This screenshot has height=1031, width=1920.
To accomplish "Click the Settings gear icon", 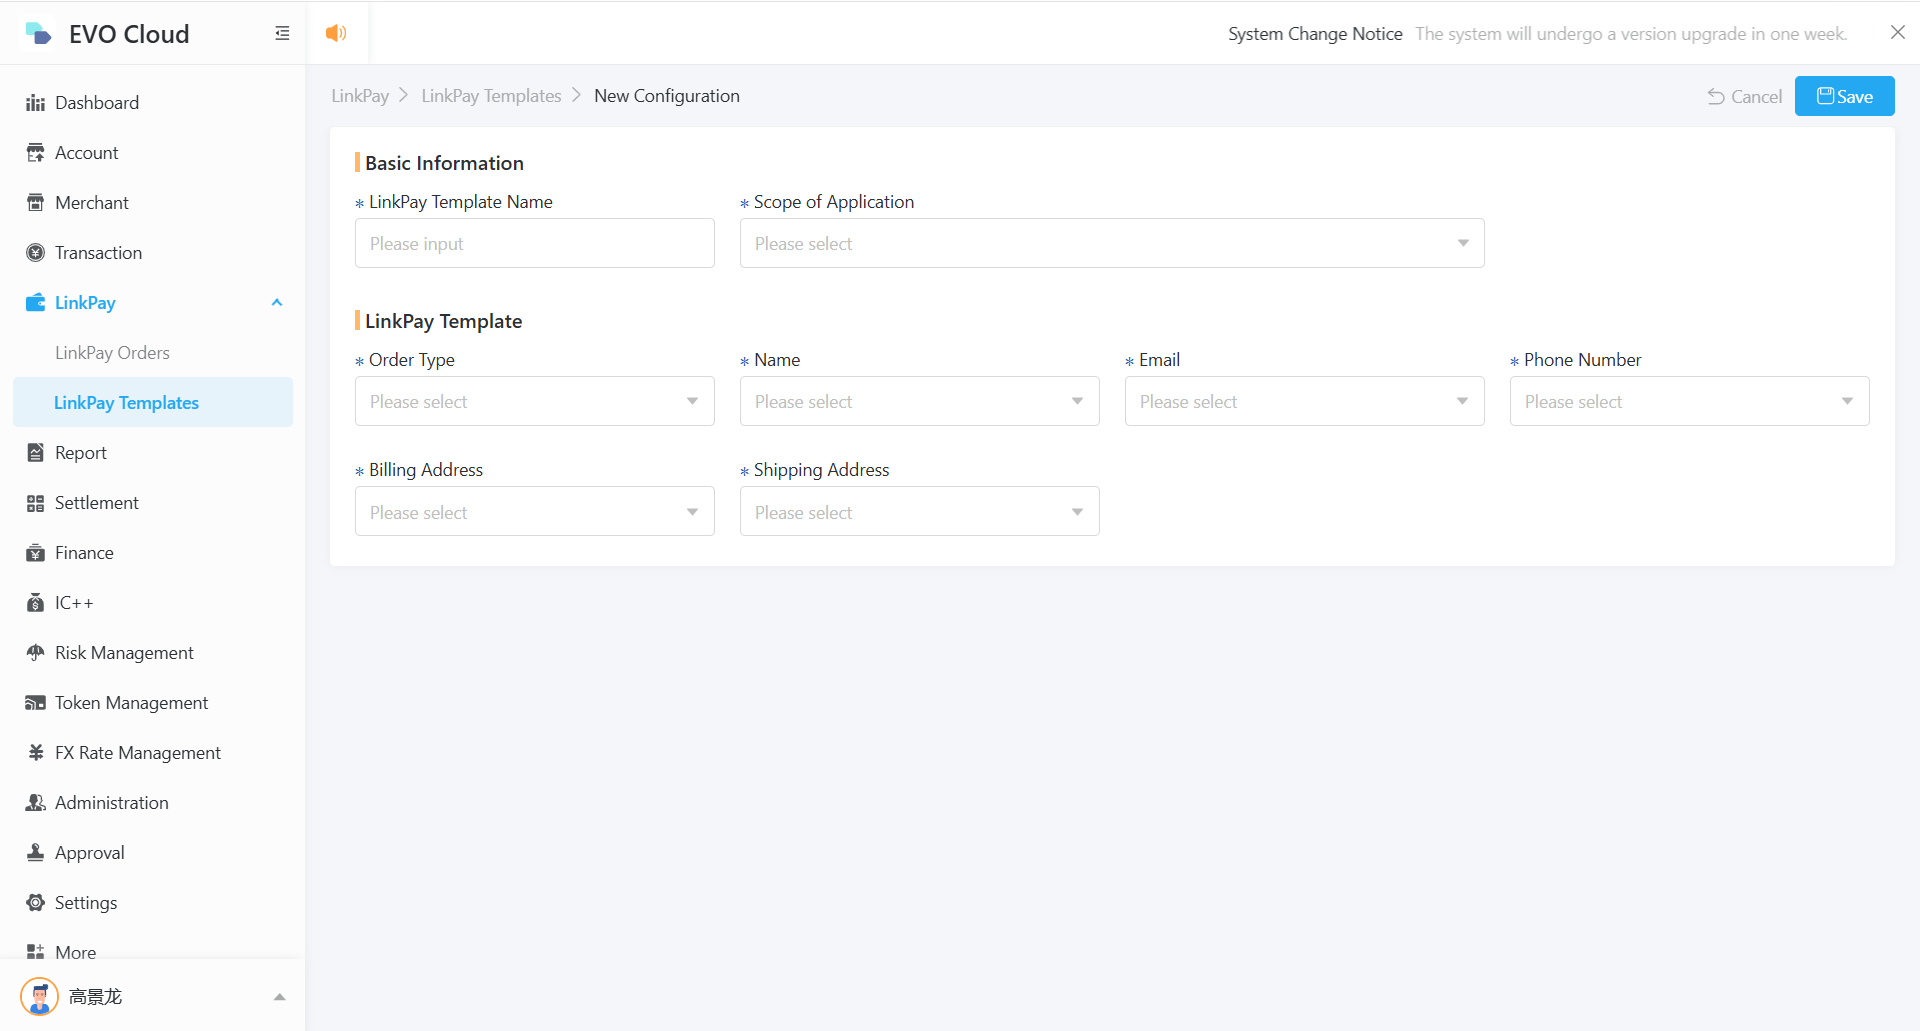I will (x=36, y=903).
